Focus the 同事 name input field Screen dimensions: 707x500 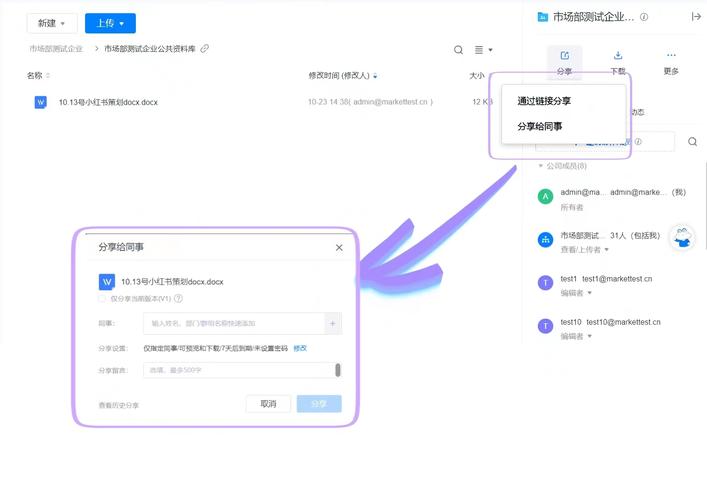(x=234, y=323)
